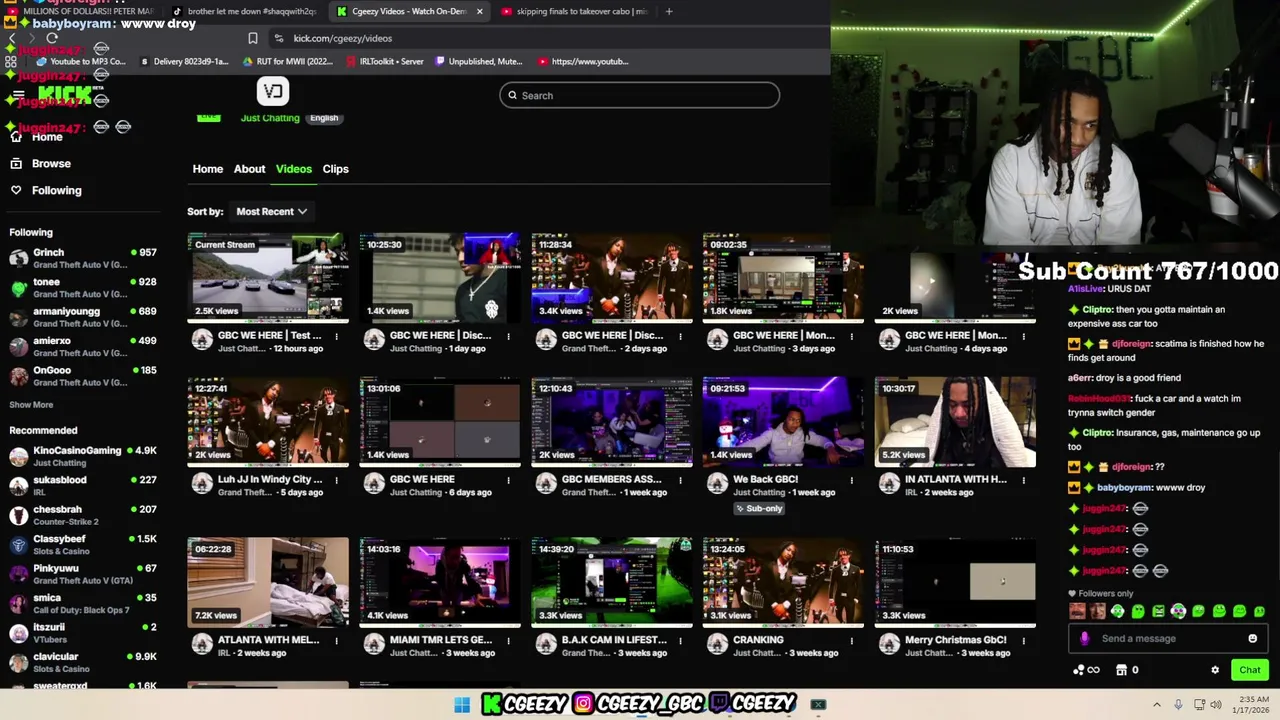
Task: Open options menu for Merry Christmas GBC! video
Action: point(1024,640)
